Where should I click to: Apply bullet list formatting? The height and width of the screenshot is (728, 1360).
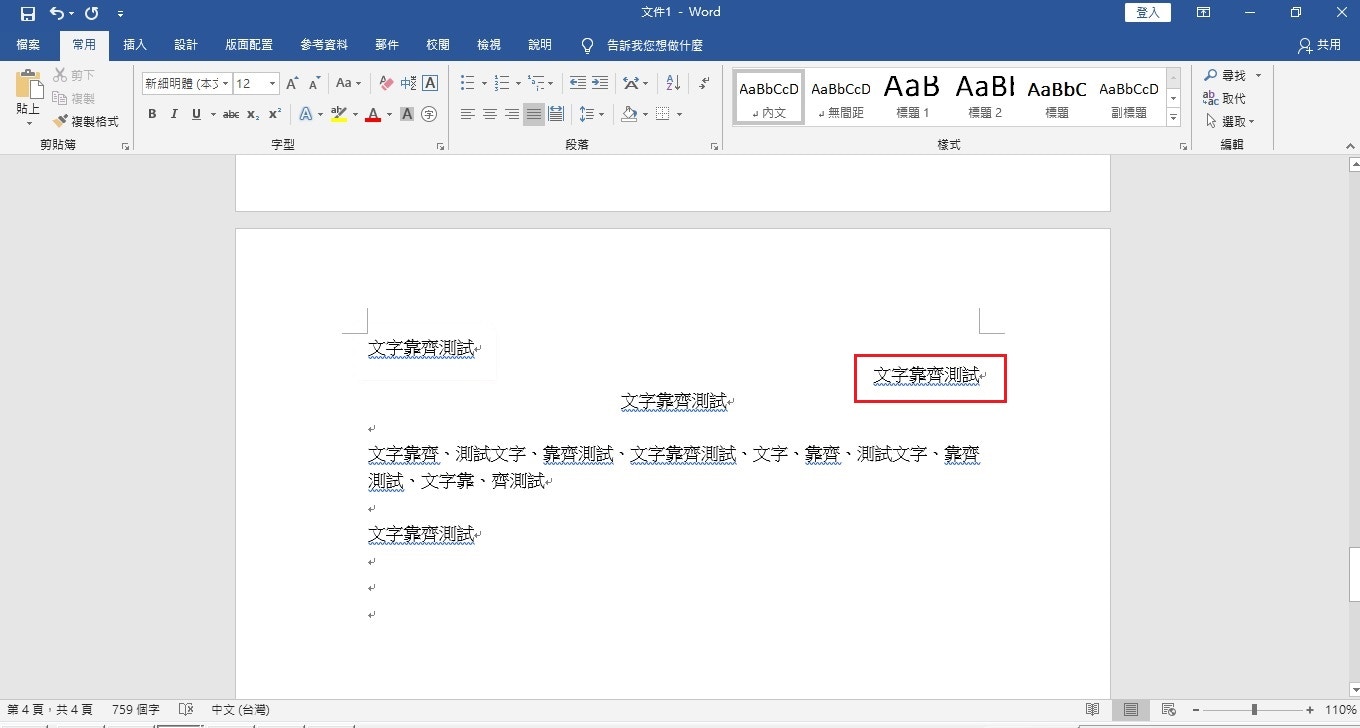click(x=466, y=83)
